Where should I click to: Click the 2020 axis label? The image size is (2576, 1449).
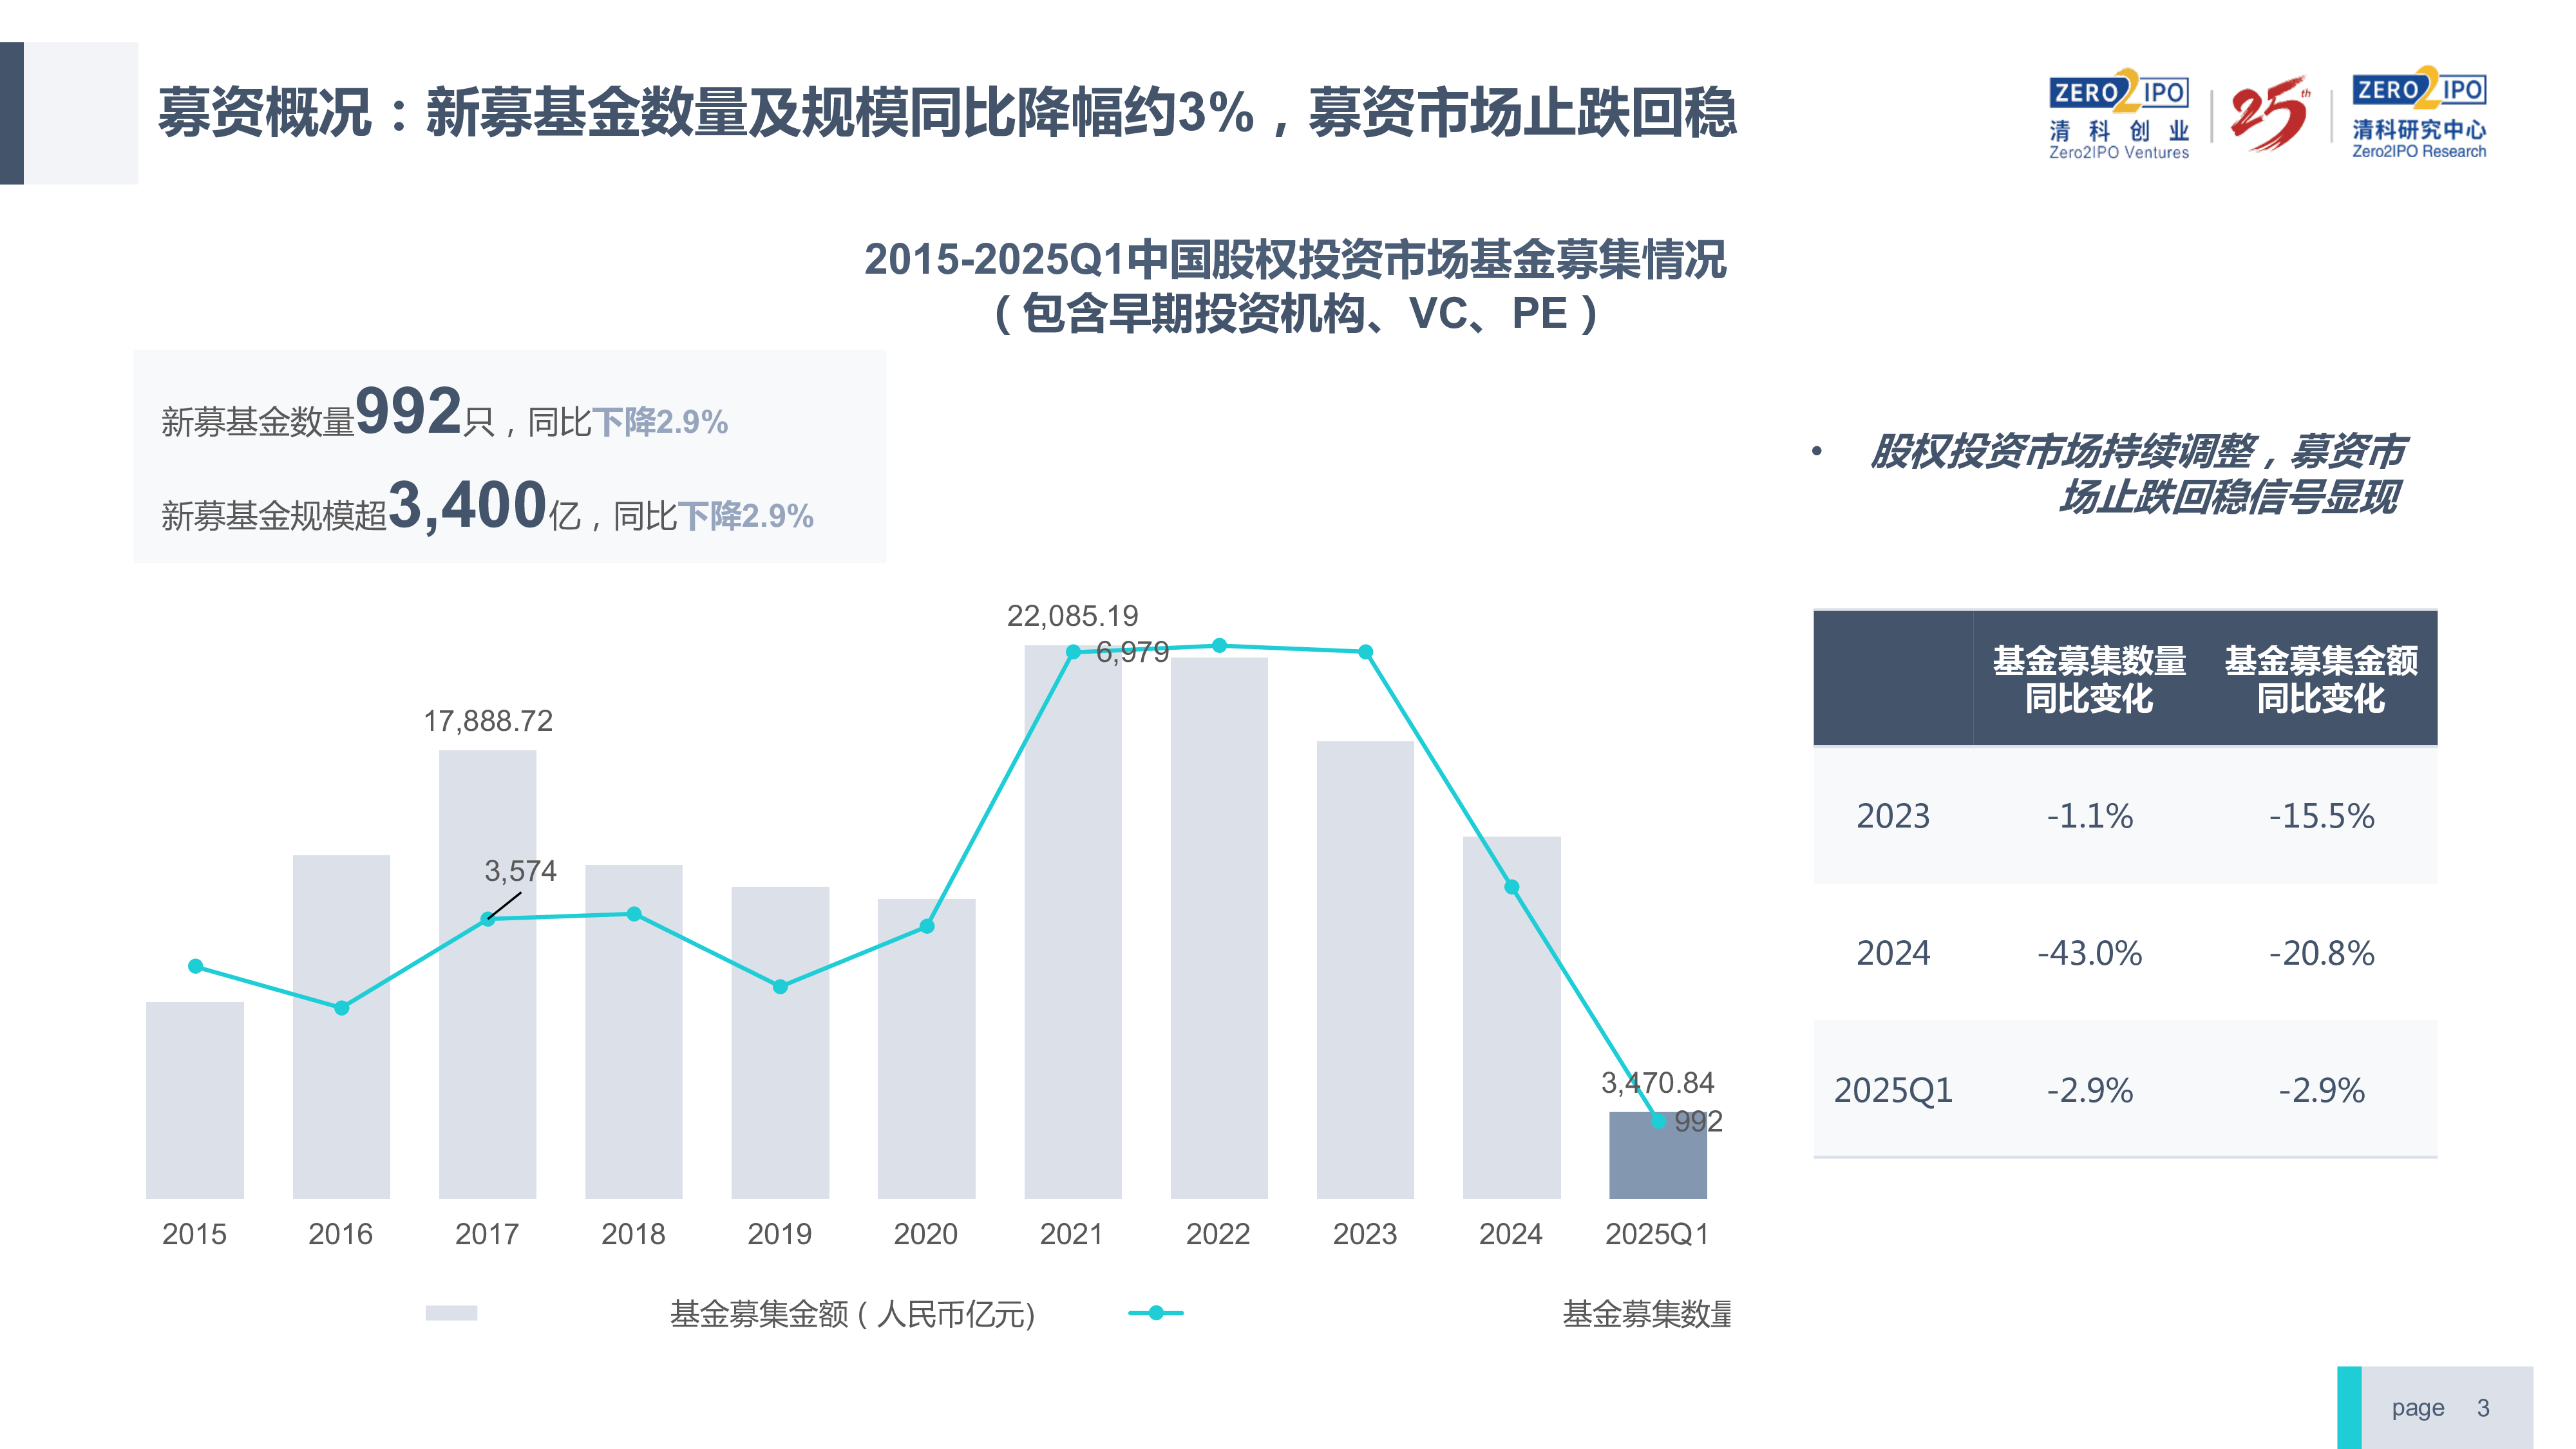926,1234
